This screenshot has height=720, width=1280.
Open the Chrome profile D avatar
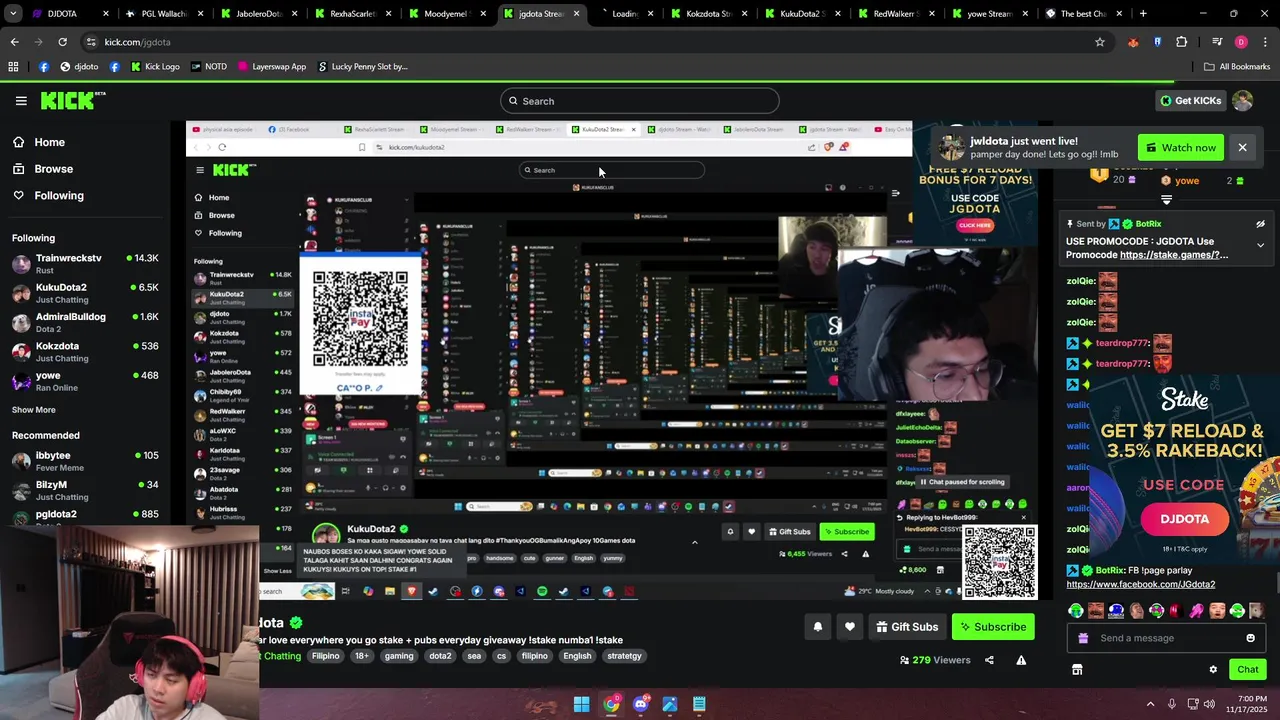click(x=1241, y=42)
